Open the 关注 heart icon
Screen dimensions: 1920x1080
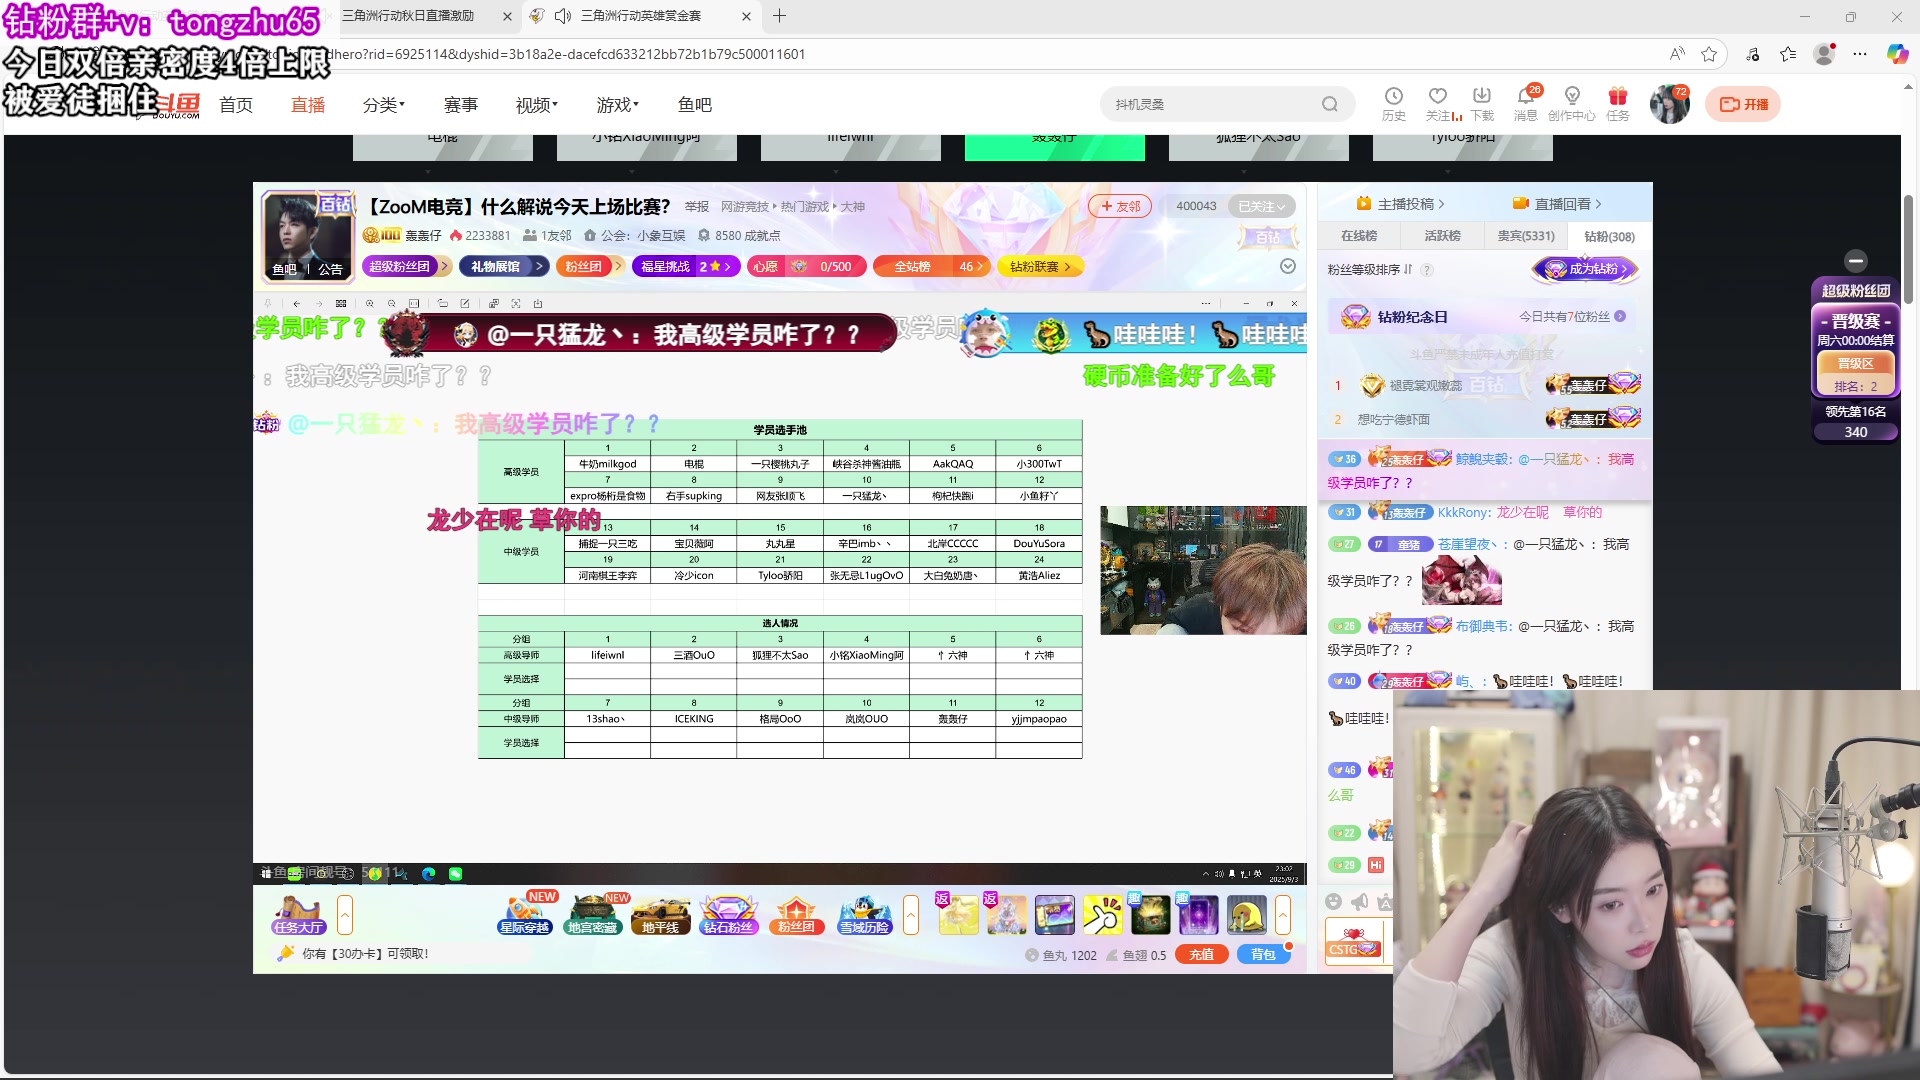(1438, 103)
